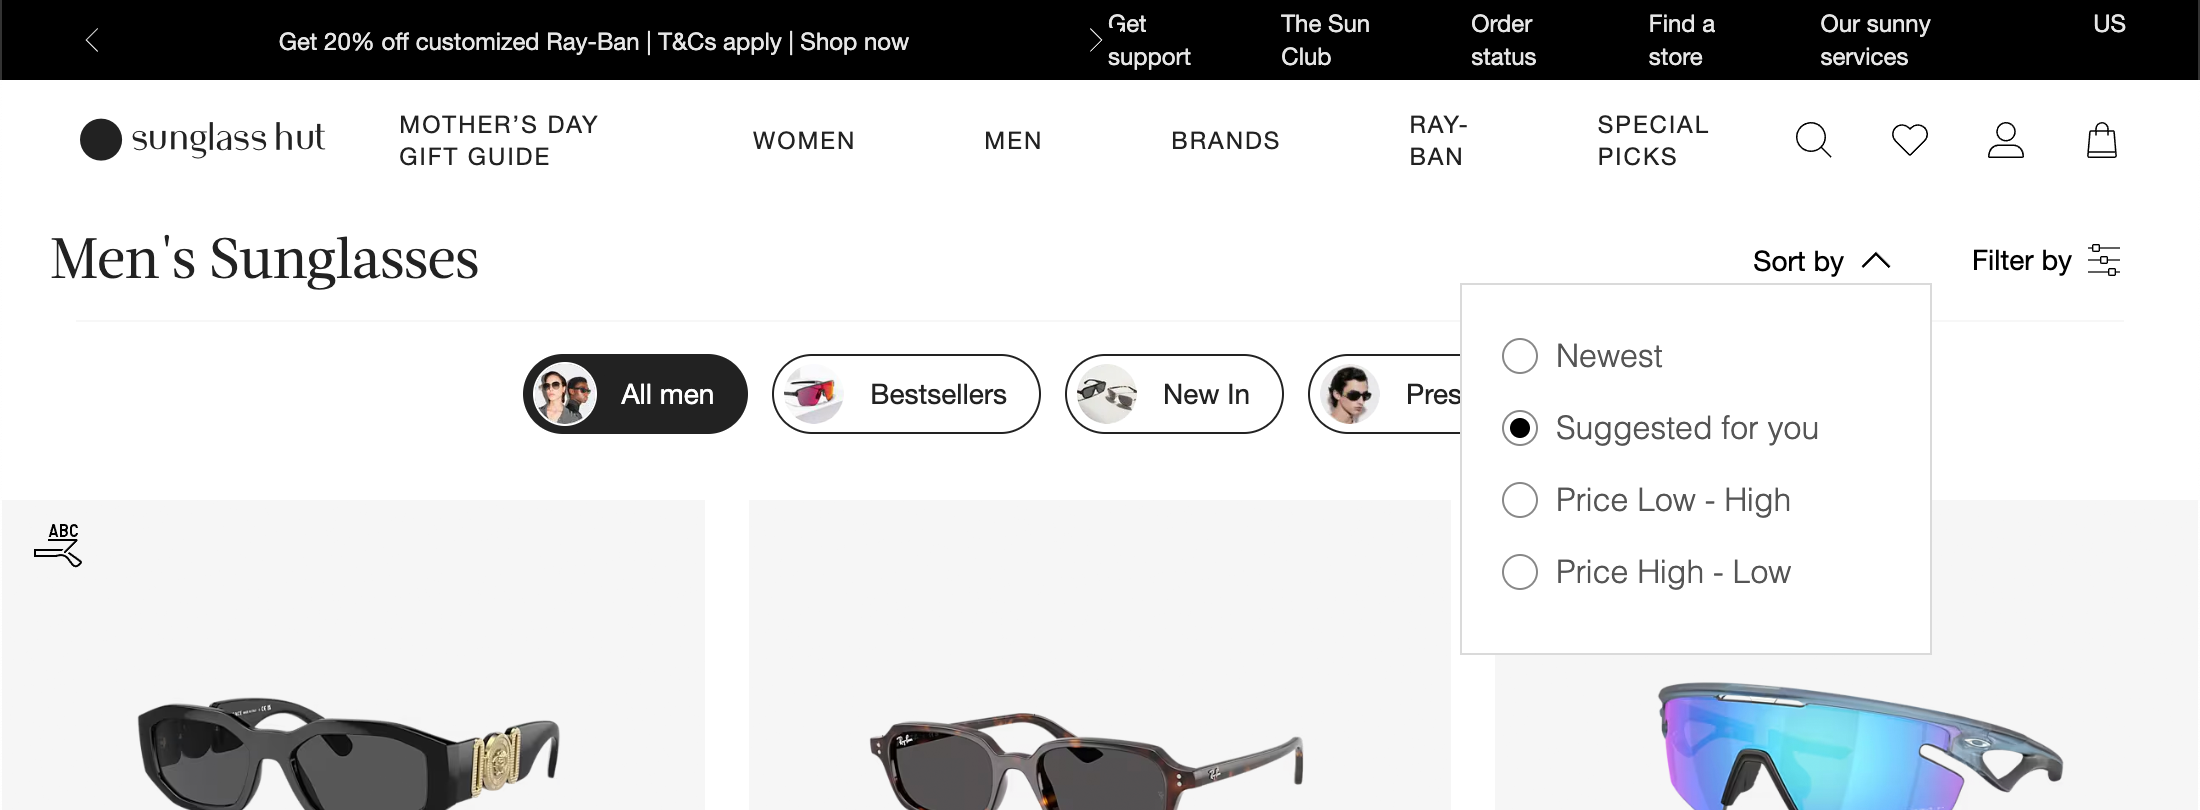Open the shopping bag icon
This screenshot has height=810, width=2200.
tap(2101, 140)
